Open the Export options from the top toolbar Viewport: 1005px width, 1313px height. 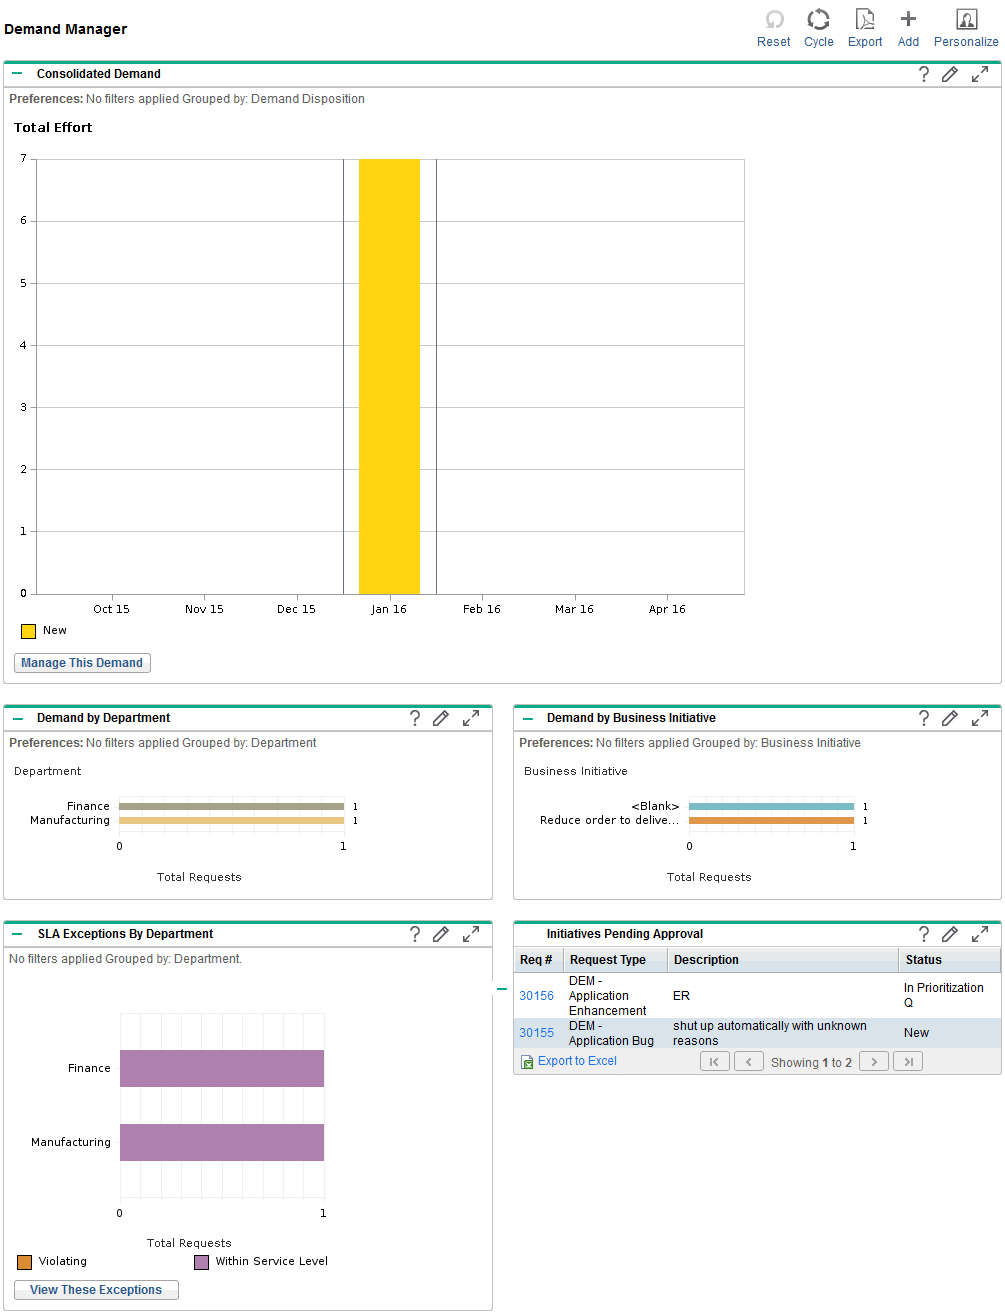coord(864,27)
